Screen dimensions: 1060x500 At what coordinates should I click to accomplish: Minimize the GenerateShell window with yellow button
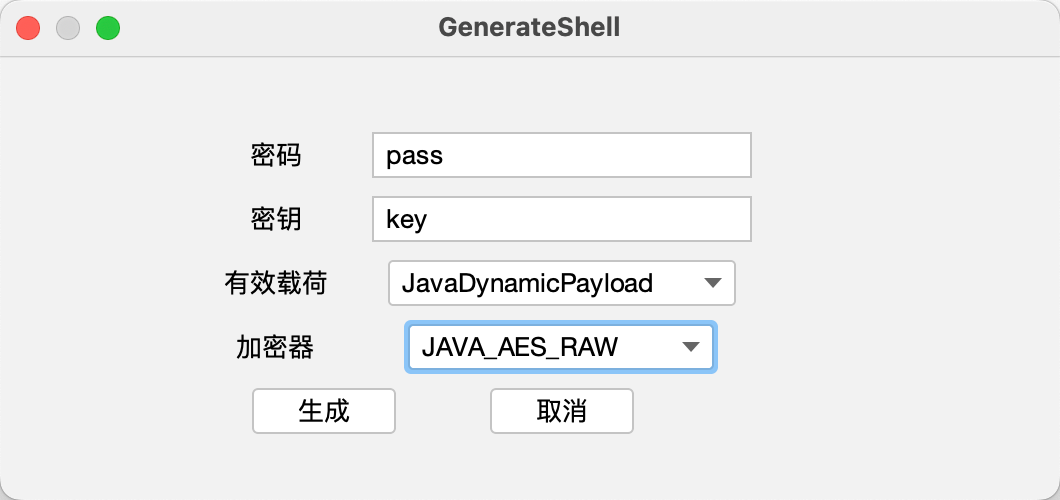68,28
